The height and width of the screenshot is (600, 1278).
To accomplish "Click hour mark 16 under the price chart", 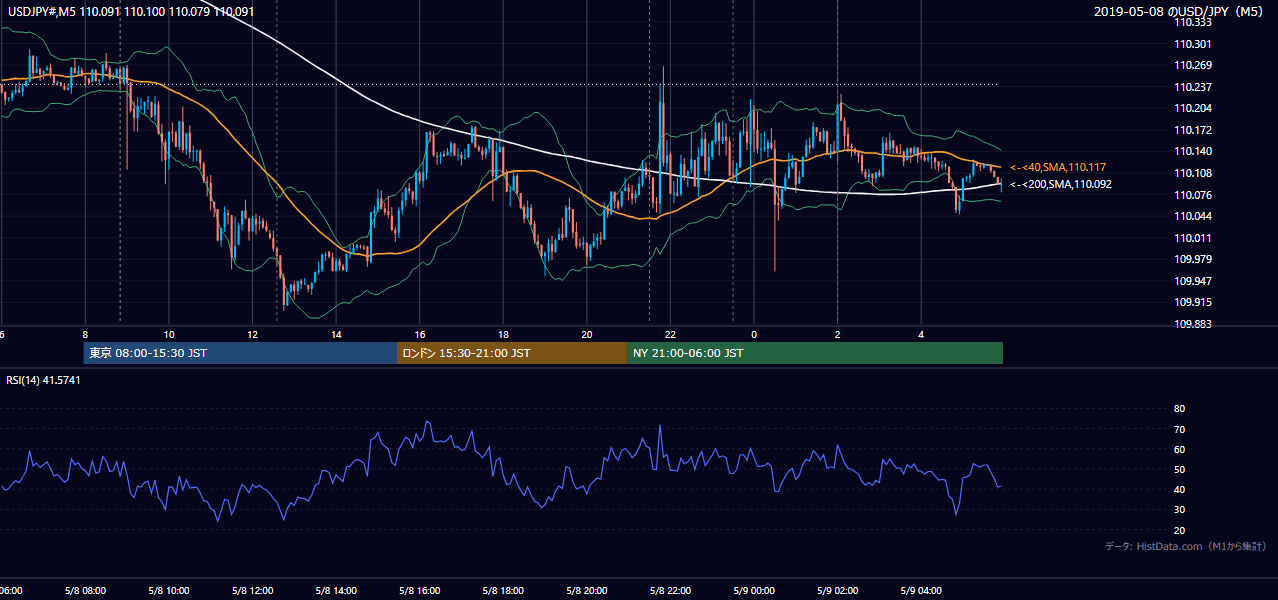I will pyautogui.click(x=420, y=334).
